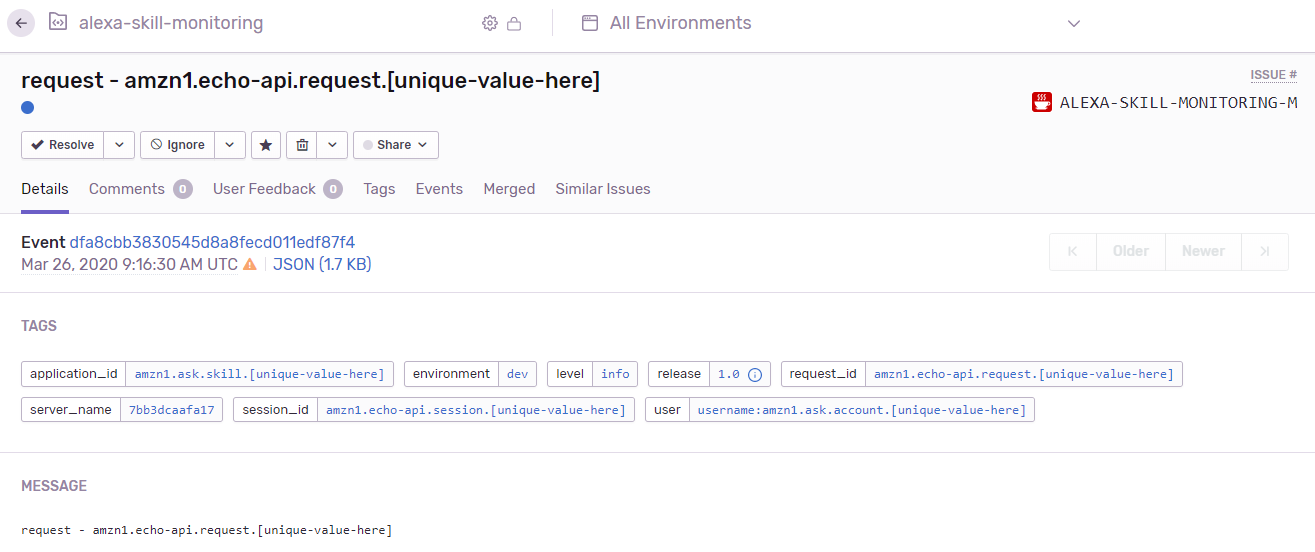Open the Similar Issues tab
Image resolution: width=1315 pixels, height=552 pixels.
point(603,189)
